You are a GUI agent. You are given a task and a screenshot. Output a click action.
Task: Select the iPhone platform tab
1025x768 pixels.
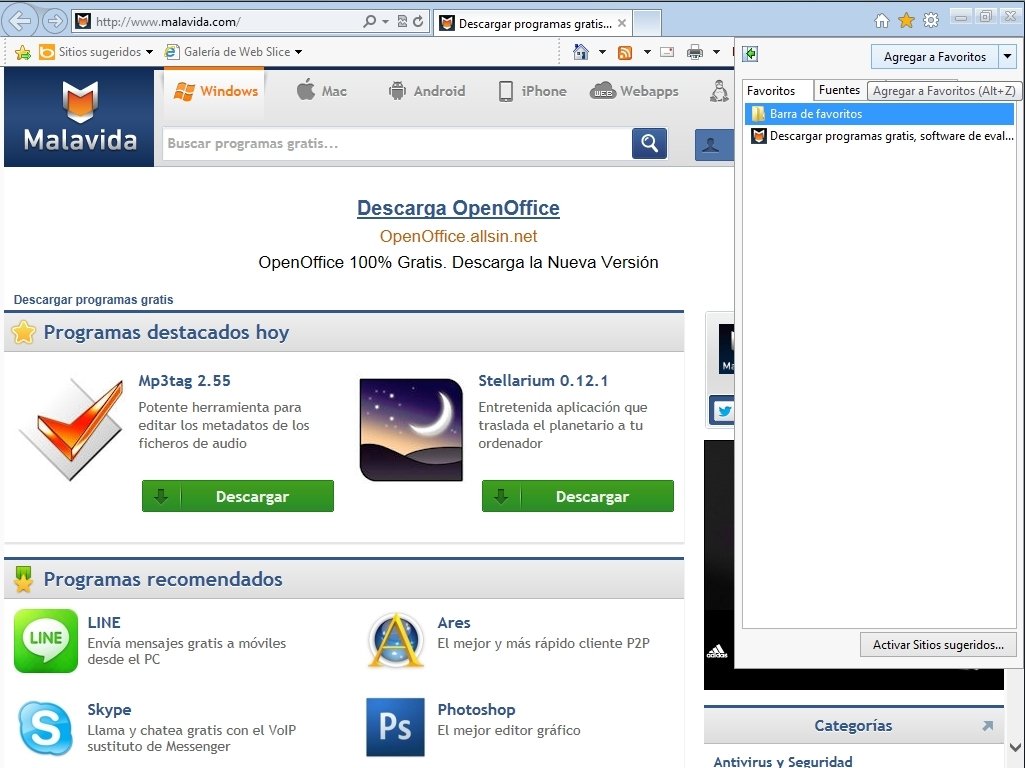532,91
